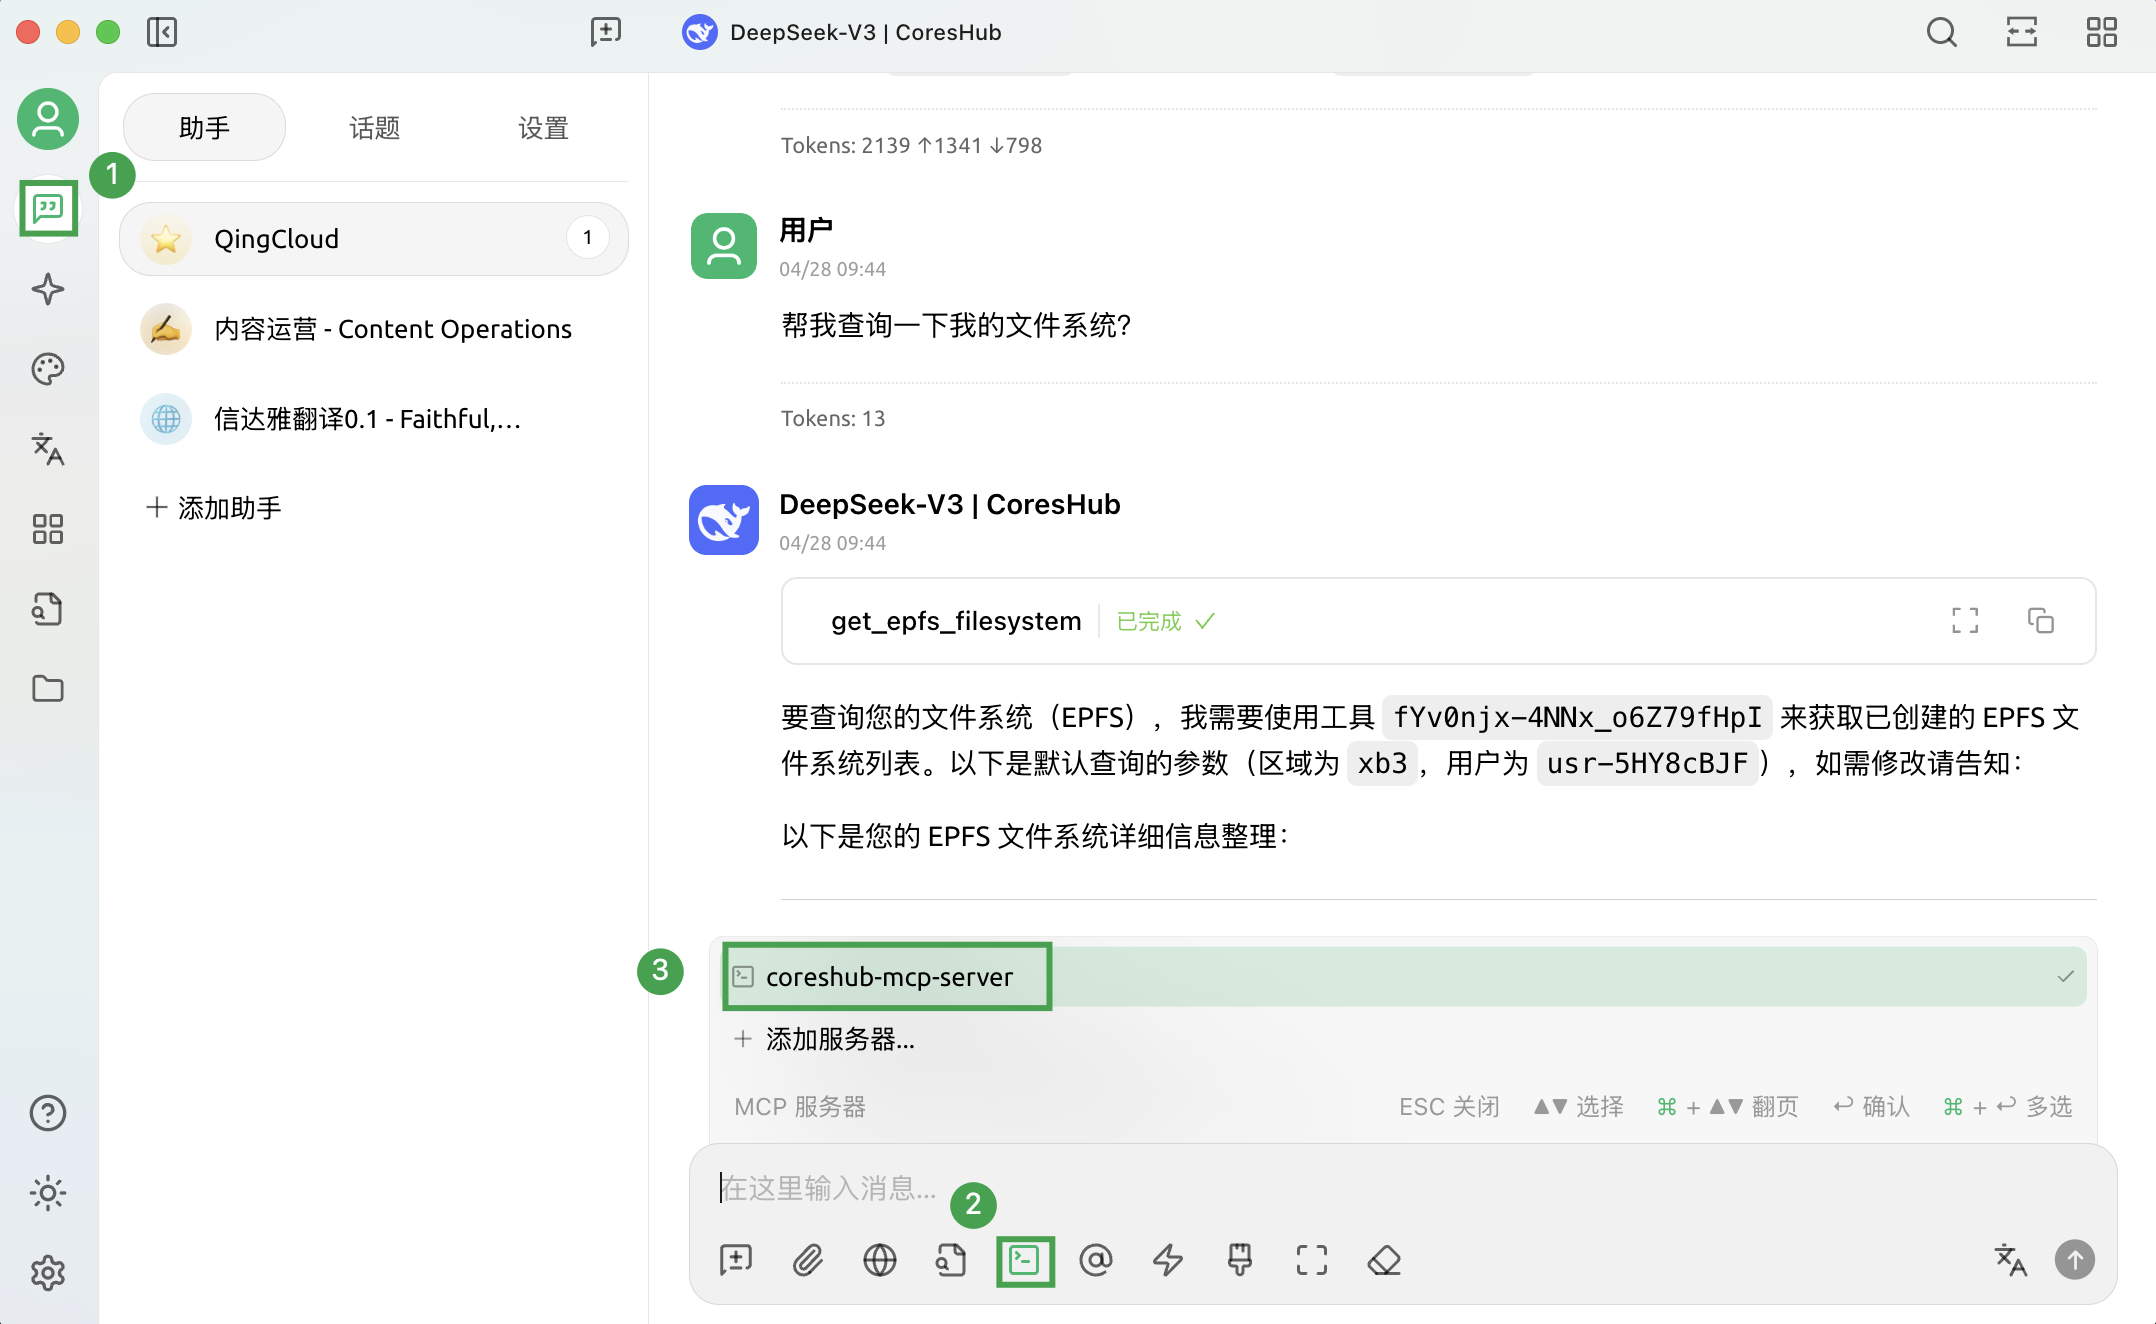Viewport: 2156px width, 1324px height.
Task: Open the MCP server terminal icon
Action: point(1025,1260)
